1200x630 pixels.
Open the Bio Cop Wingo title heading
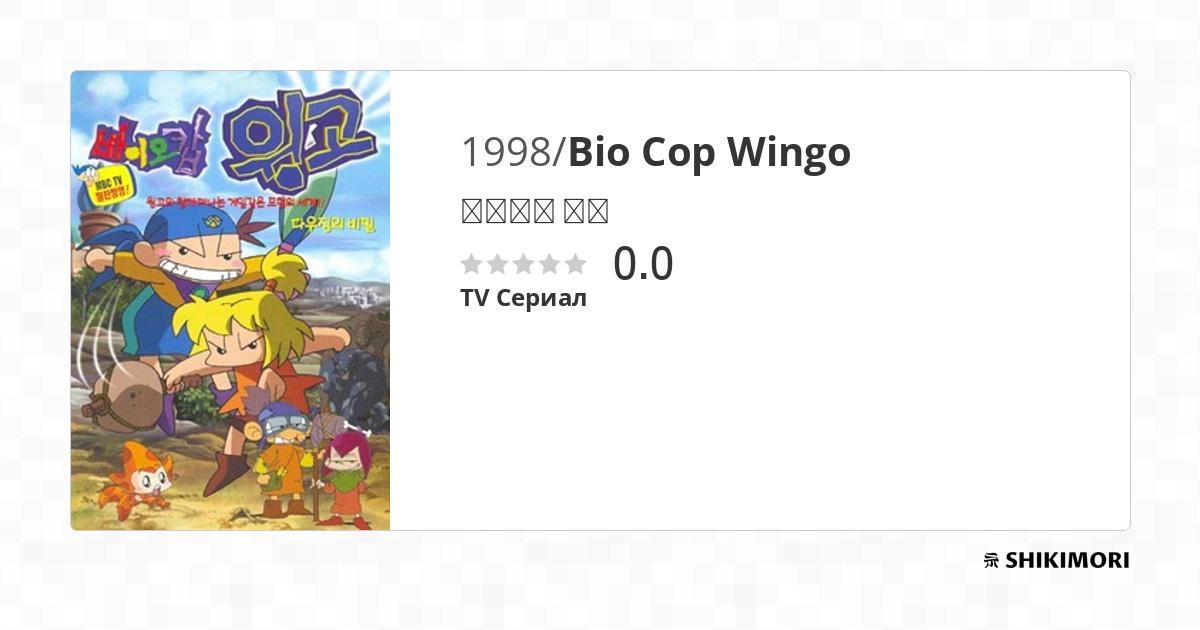point(708,152)
